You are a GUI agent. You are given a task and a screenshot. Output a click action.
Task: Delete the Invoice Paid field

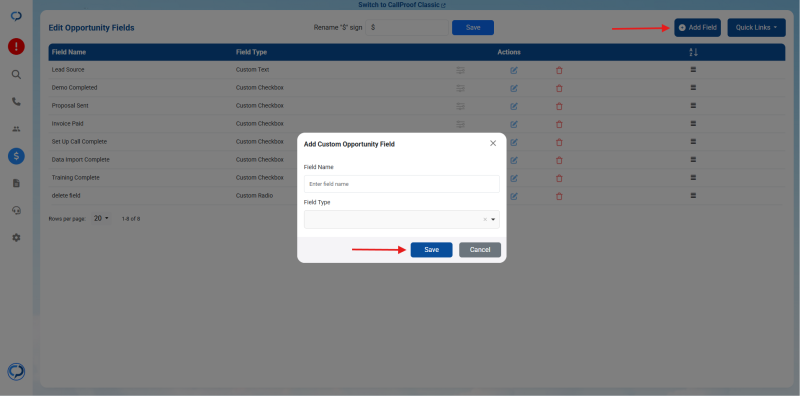coord(559,124)
